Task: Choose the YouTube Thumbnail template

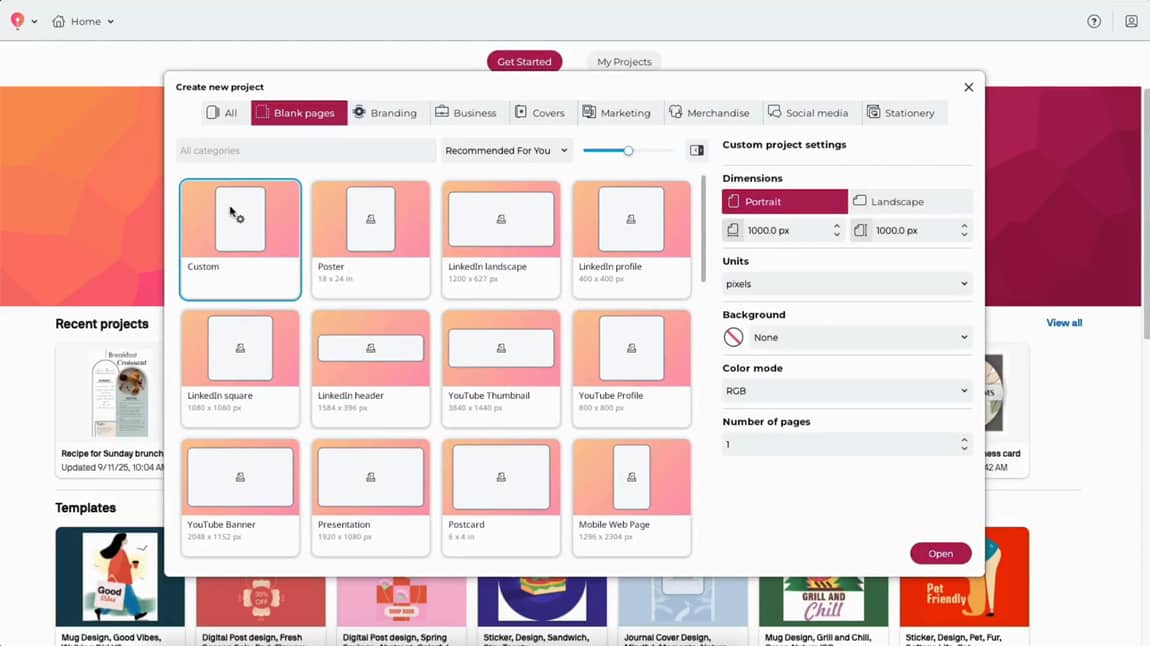Action: pyautogui.click(x=501, y=368)
